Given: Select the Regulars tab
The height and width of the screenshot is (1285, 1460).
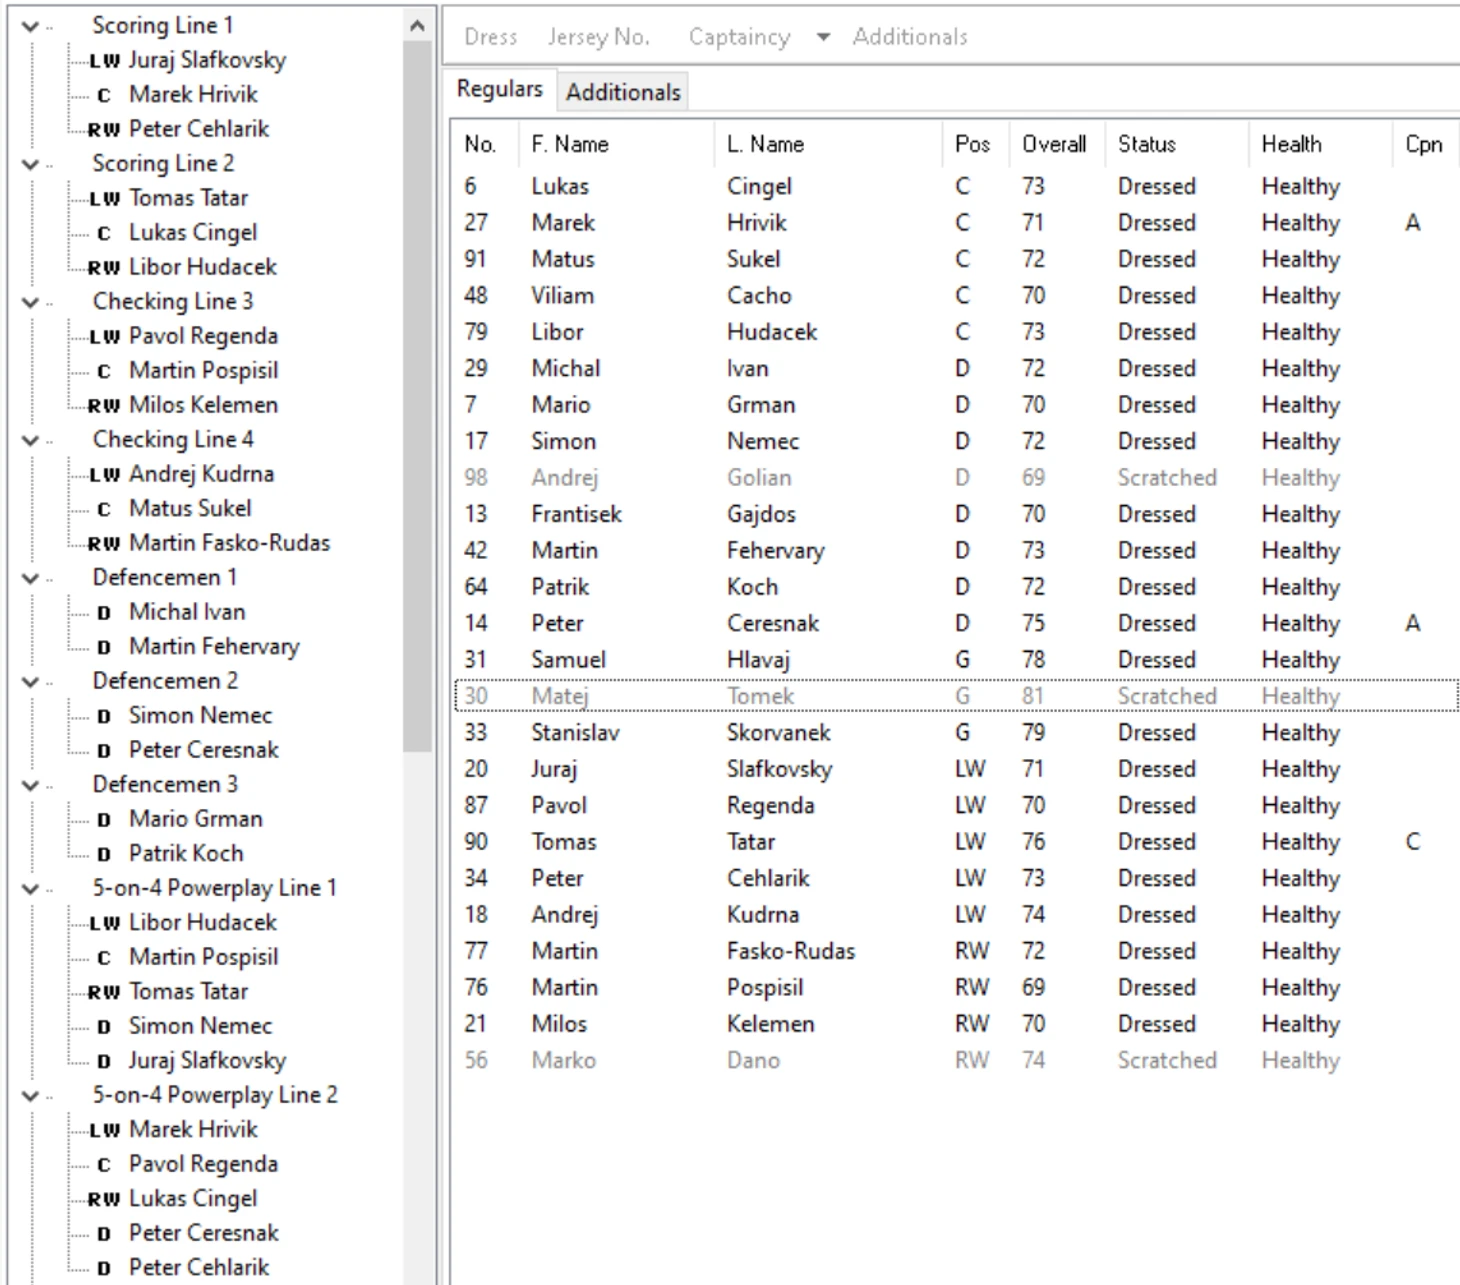Looking at the screenshot, I should pos(499,89).
